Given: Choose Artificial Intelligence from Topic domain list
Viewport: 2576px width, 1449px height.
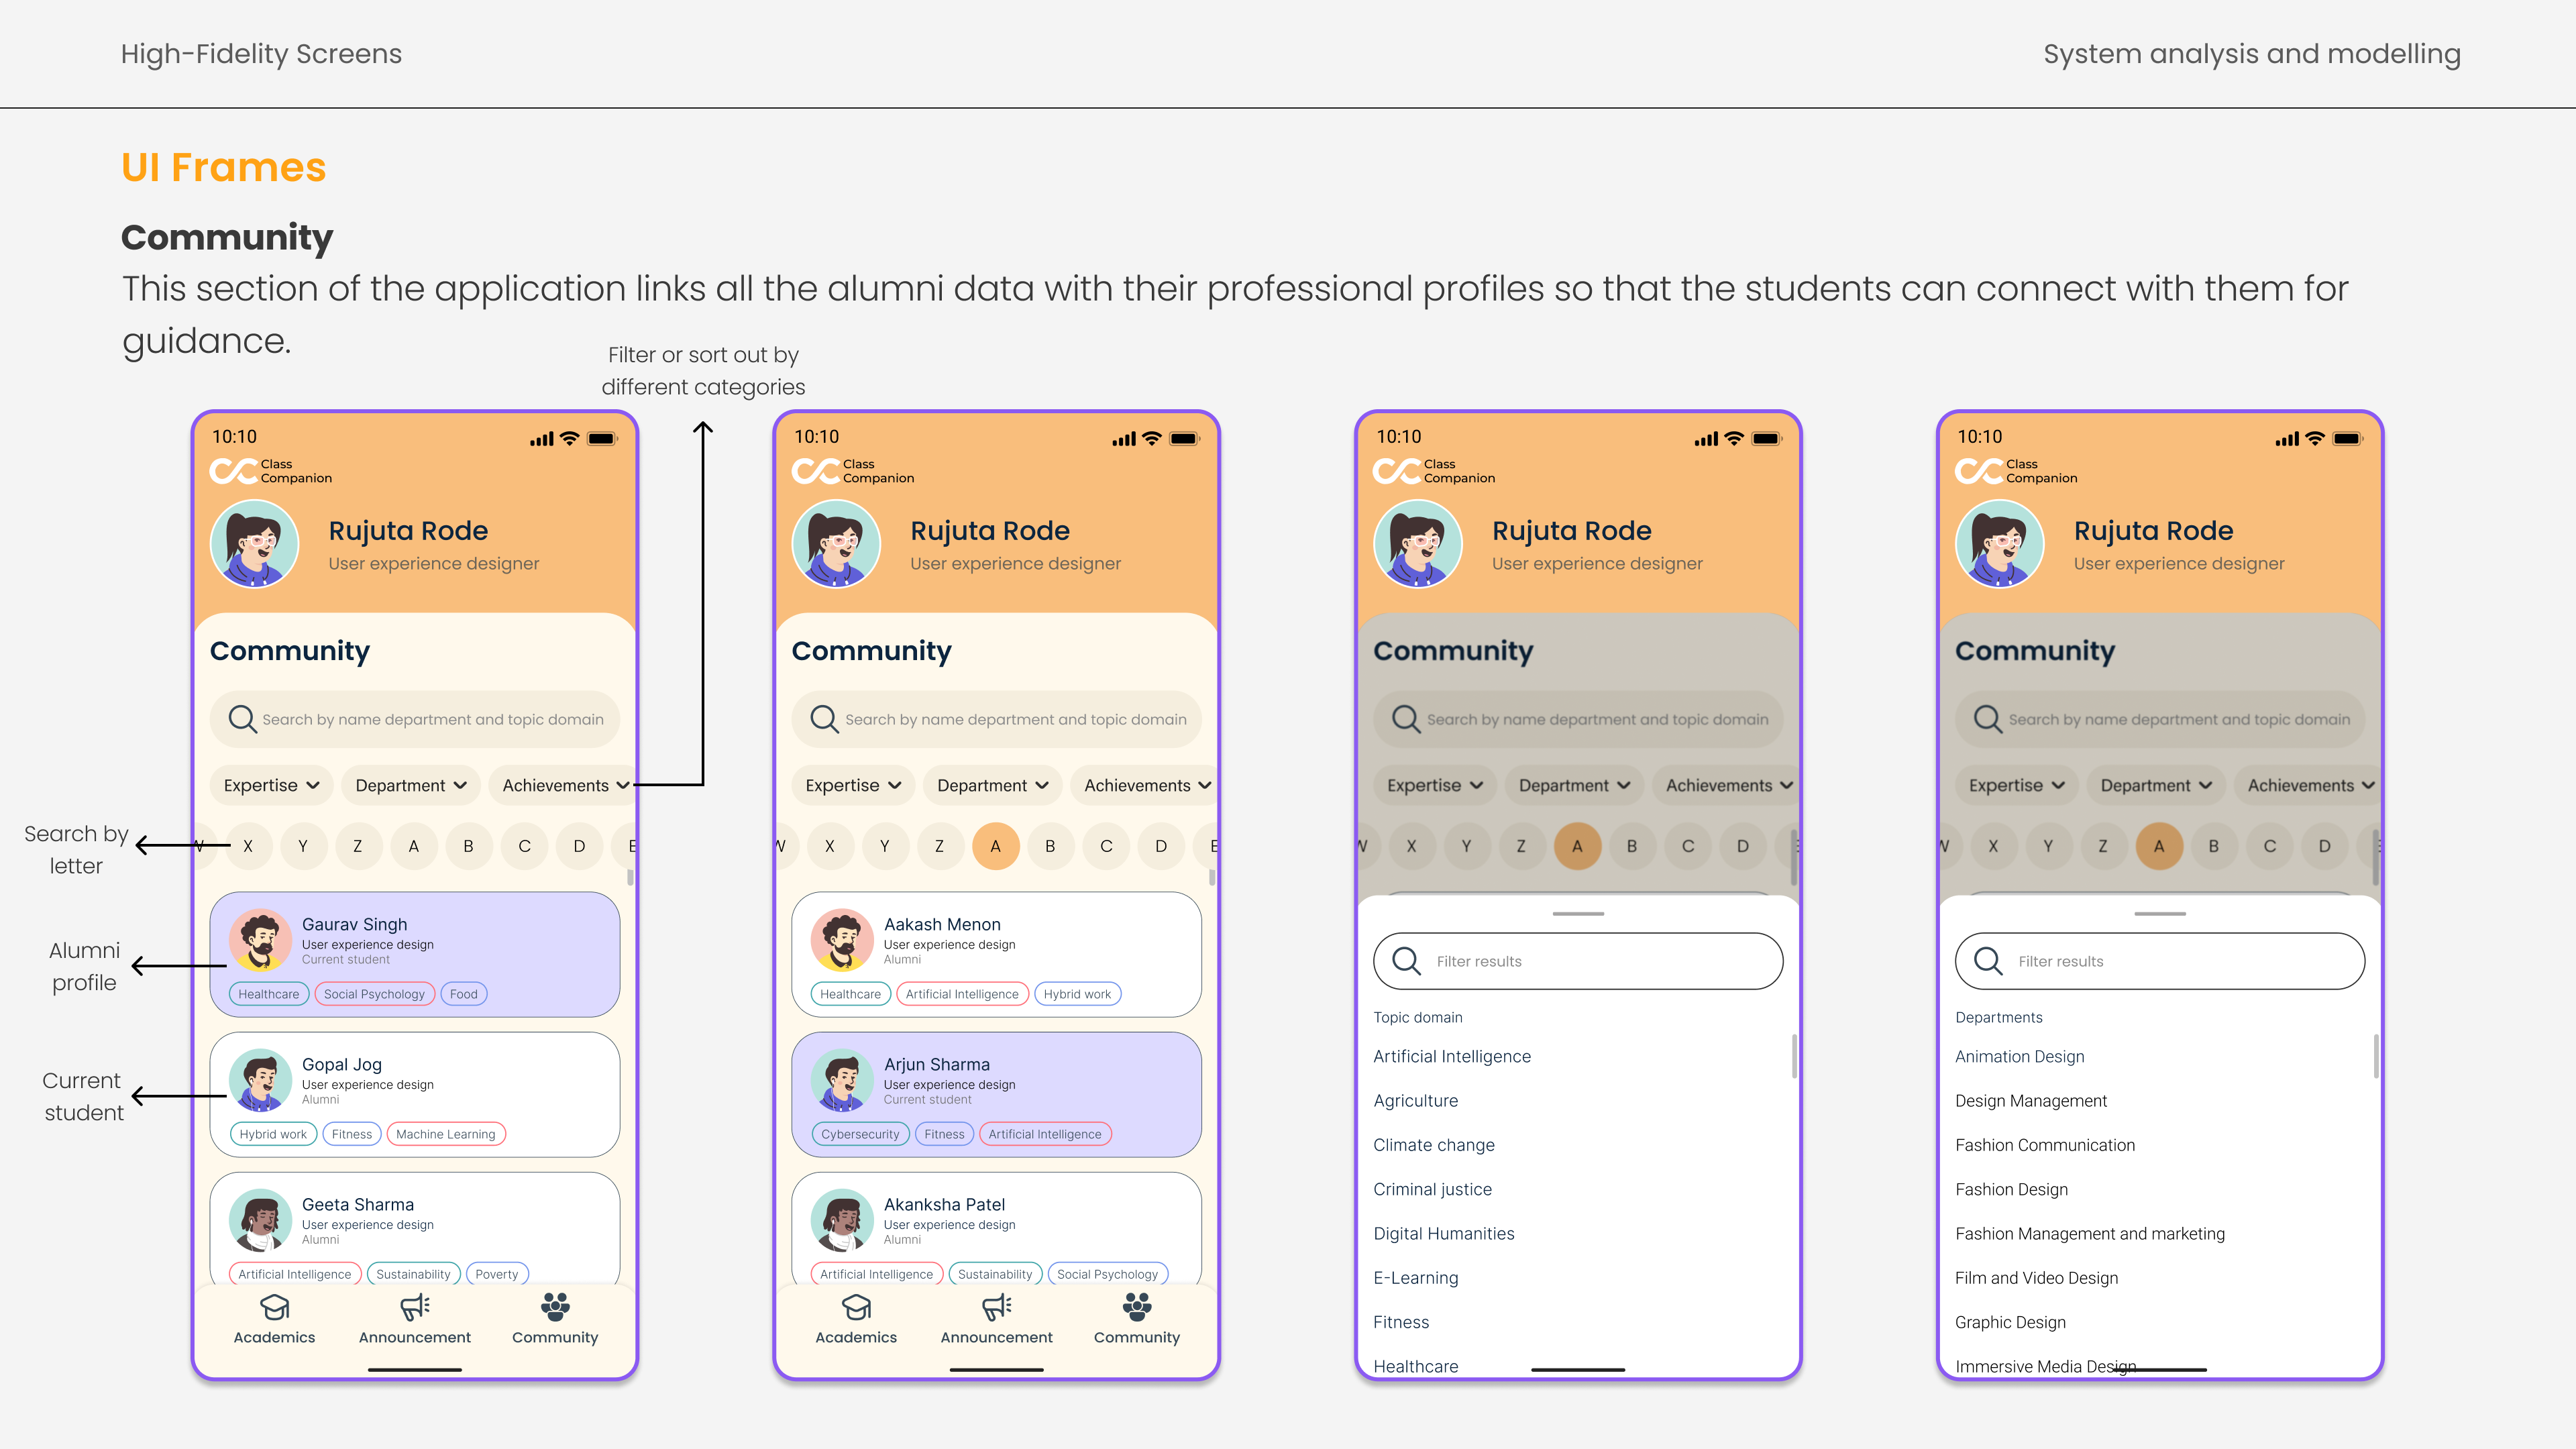Looking at the screenshot, I should pyautogui.click(x=1451, y=1056).
